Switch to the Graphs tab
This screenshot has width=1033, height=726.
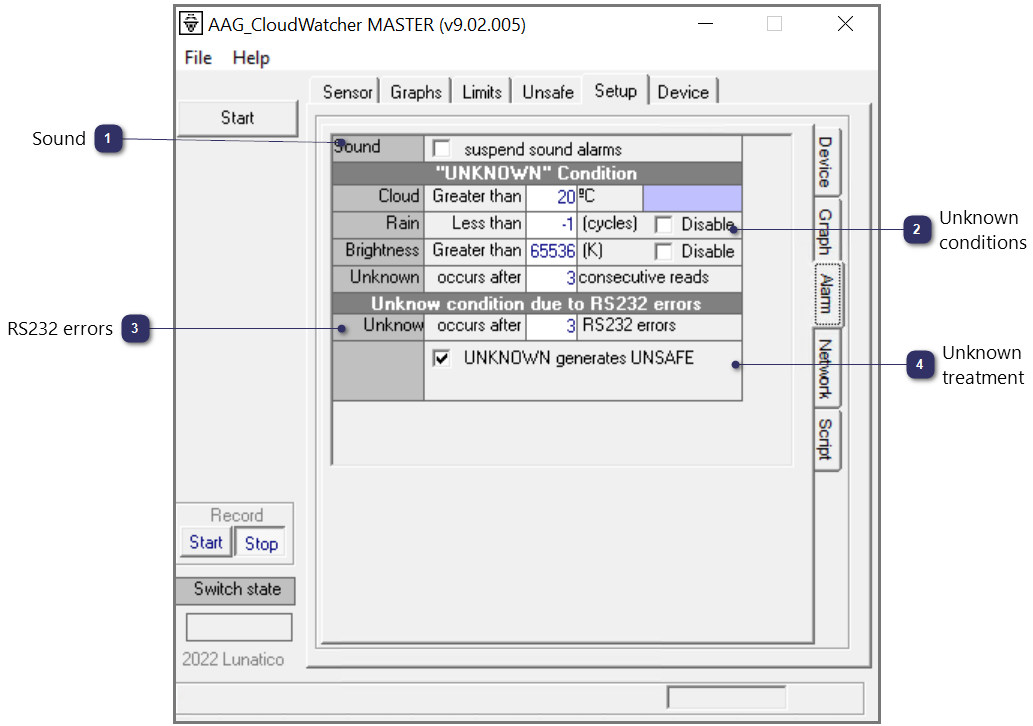tap(416, 92)
